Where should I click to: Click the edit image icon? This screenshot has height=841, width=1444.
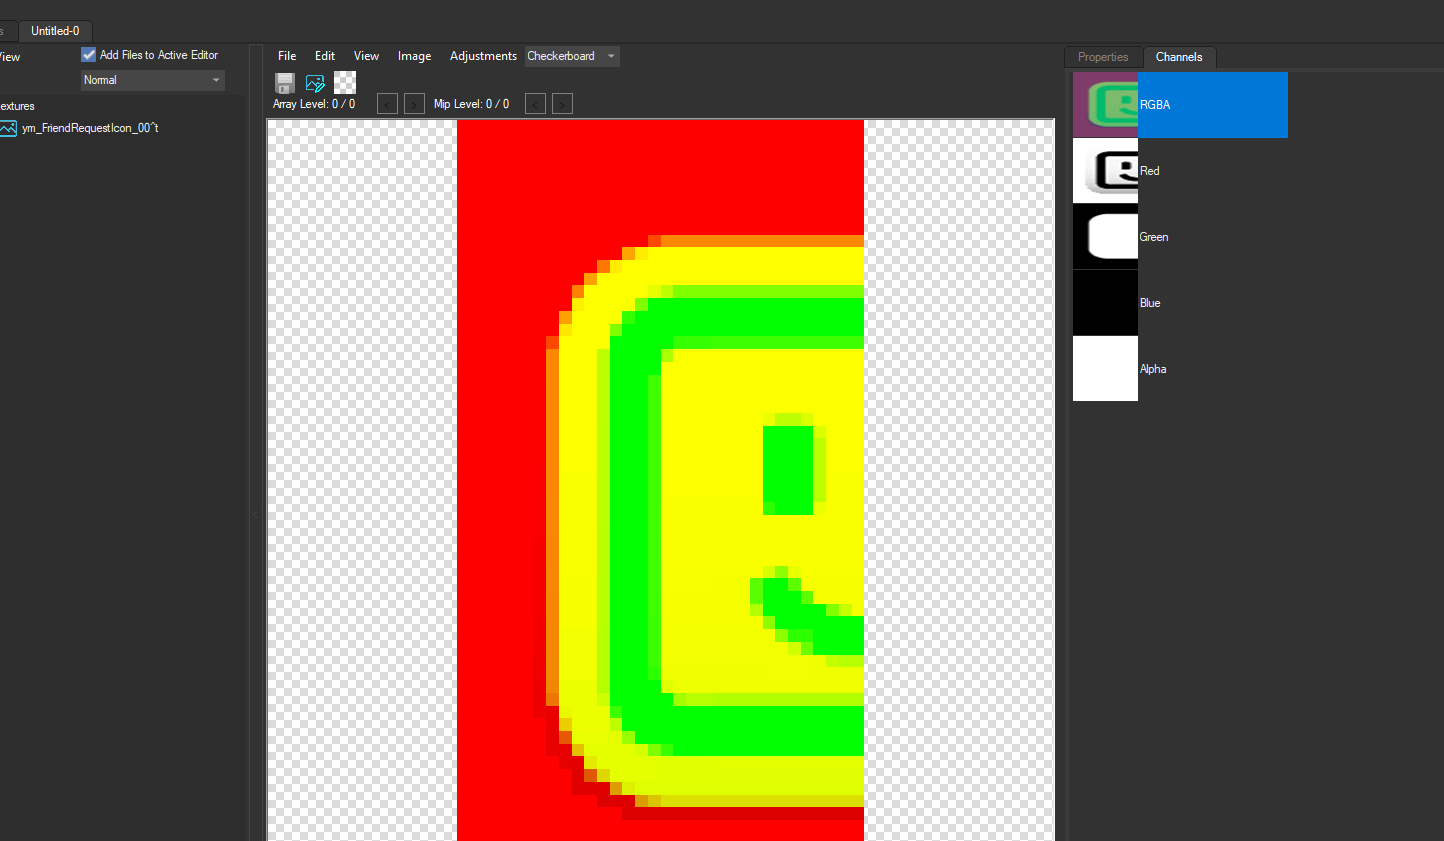(x=315, y=82)
